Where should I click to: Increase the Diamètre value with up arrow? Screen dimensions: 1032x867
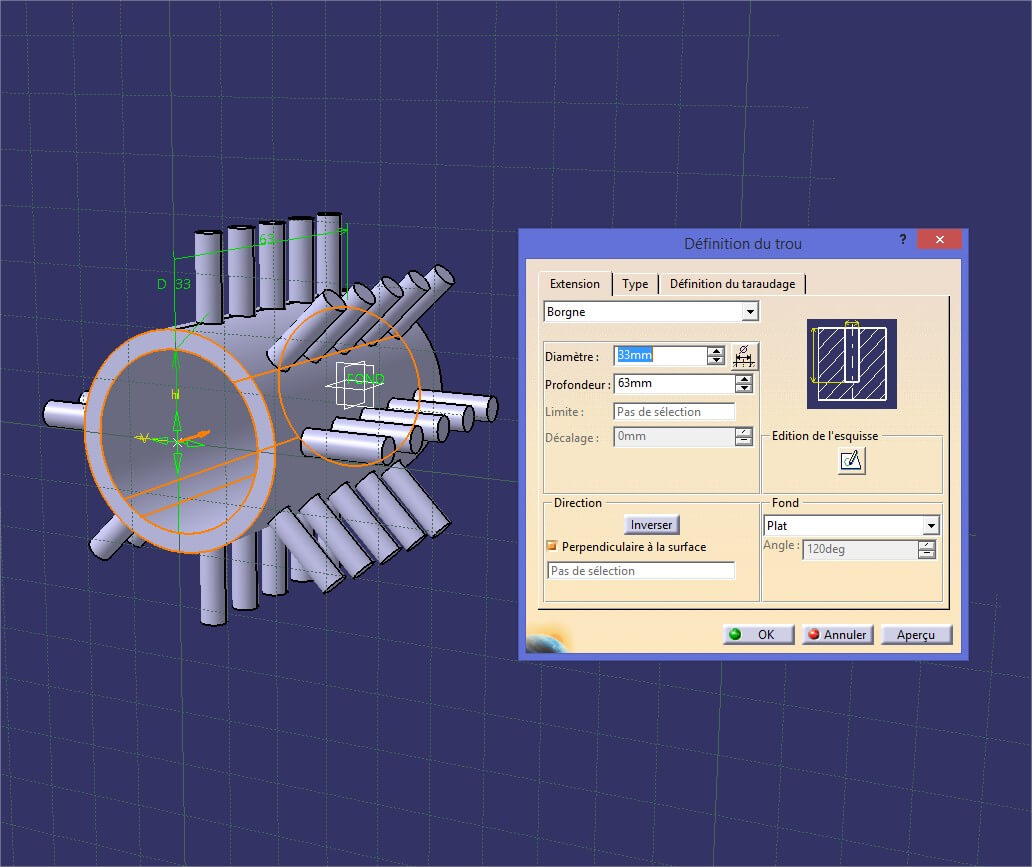[715, 351]
